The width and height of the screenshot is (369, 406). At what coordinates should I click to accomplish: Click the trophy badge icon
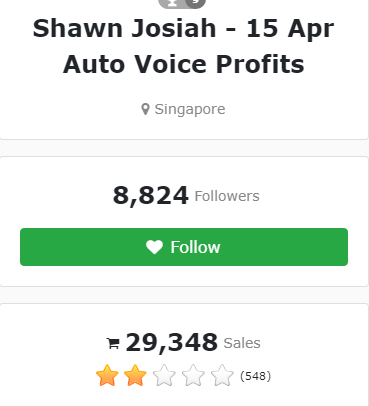(172, 3)
